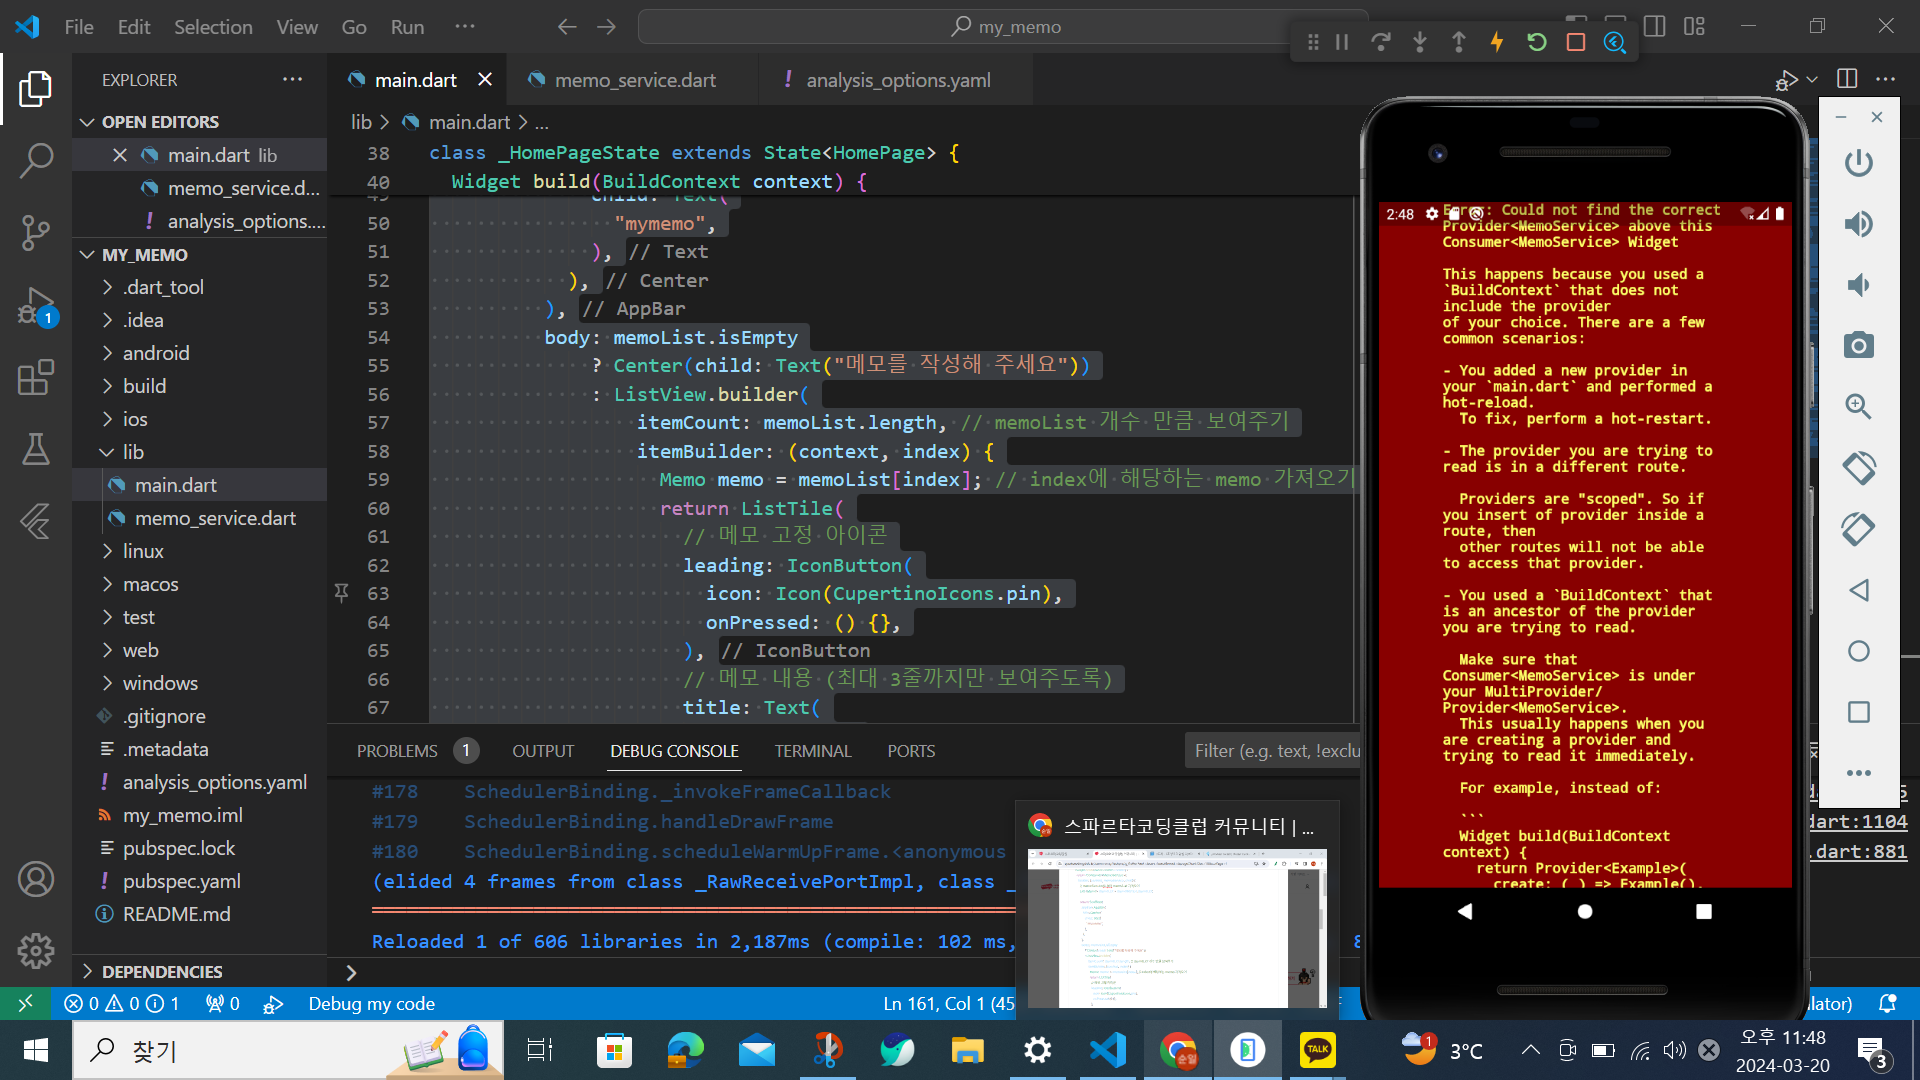This screenshot has width=1920, height=1080.
Task: Open Windows Start menu
Action: click(36, 1050)
